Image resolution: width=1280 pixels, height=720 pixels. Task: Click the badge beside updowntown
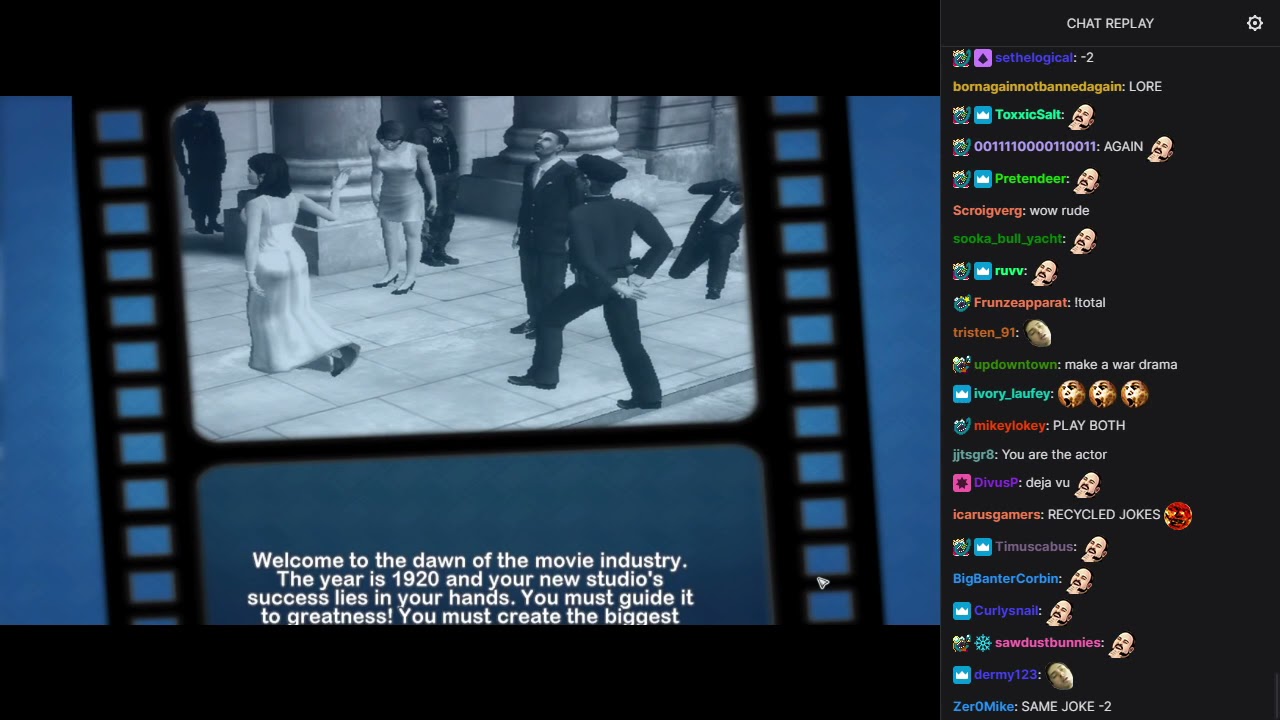tap(962, 365)
